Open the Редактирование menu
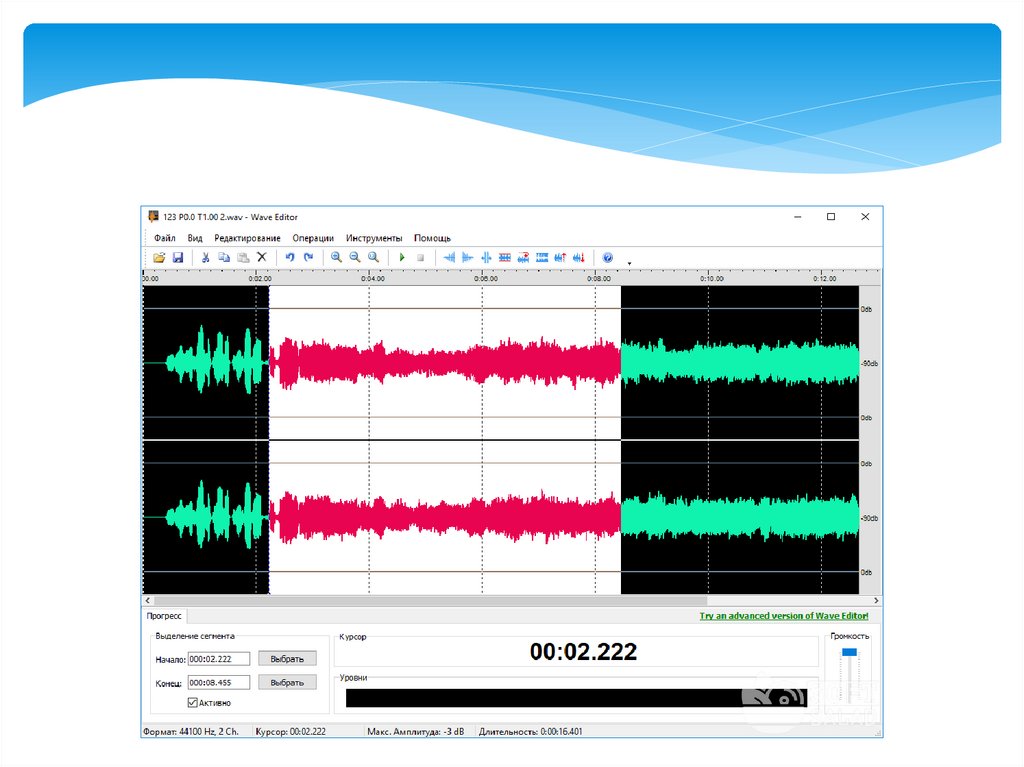Viewport: 1024px width, 767px height. pos(247,238)
